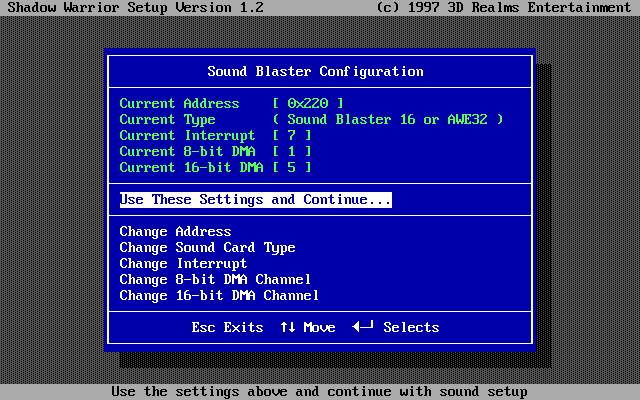The width and height of the screenshot is (640, 400).
Task: Click the Sound Blaster 16 or AWE32 value
Action: (387, 120)
